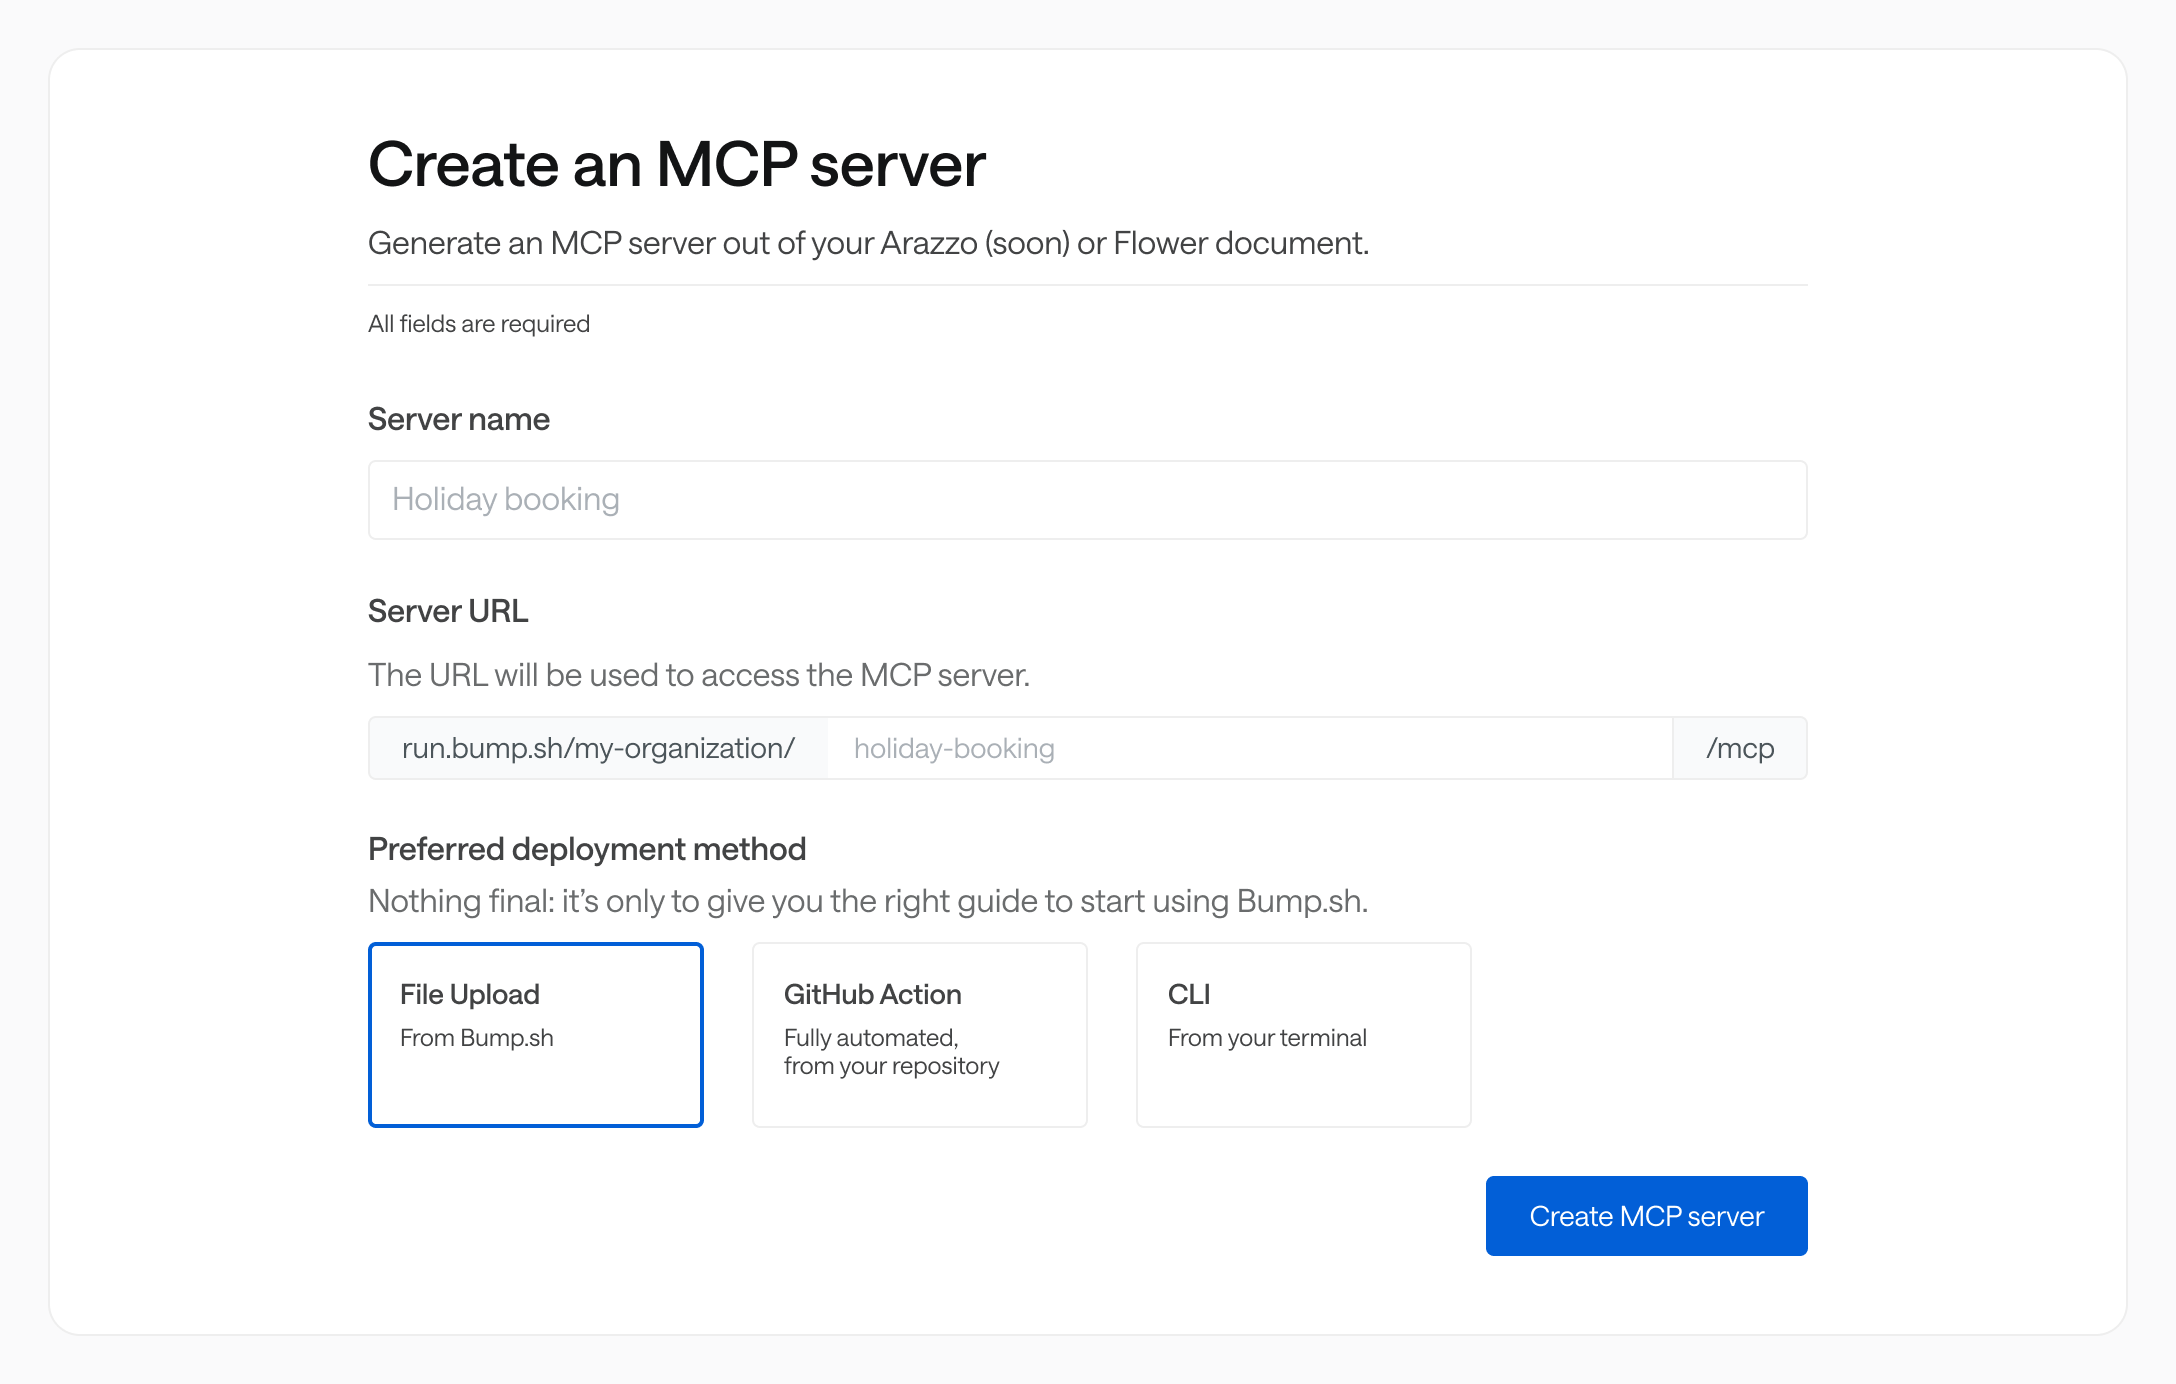
Task: Select the File Upload deployment card
Action: pos(536,1035)
